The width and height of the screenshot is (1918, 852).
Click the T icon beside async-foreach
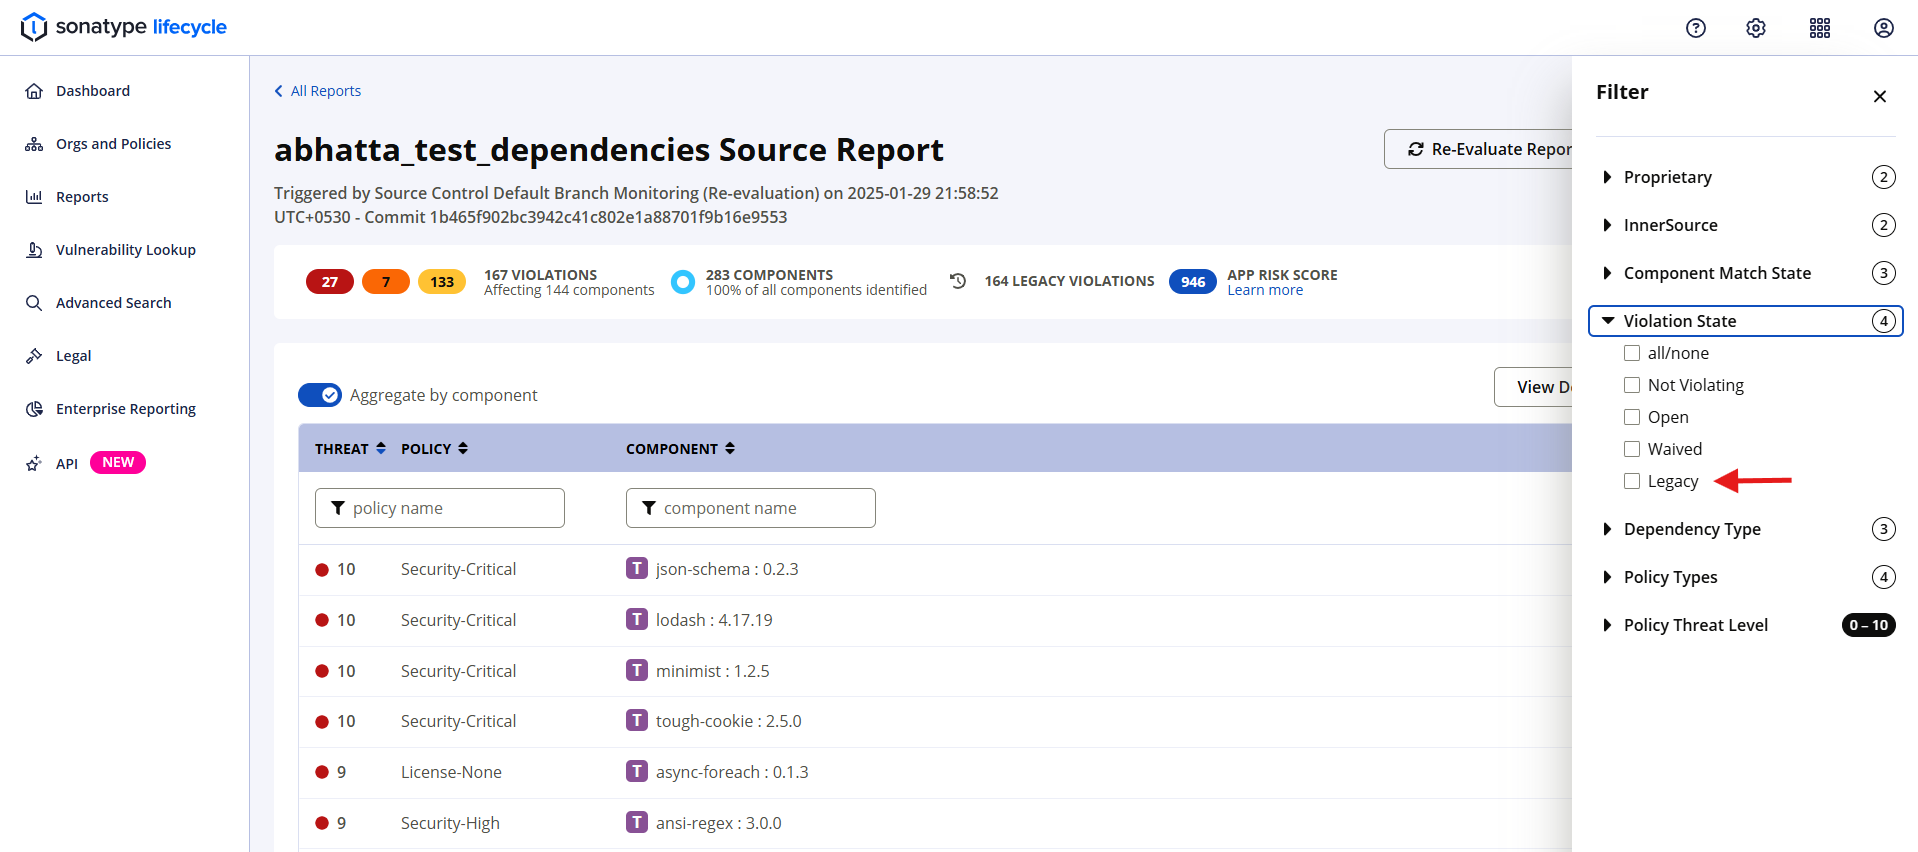[637, 771]
